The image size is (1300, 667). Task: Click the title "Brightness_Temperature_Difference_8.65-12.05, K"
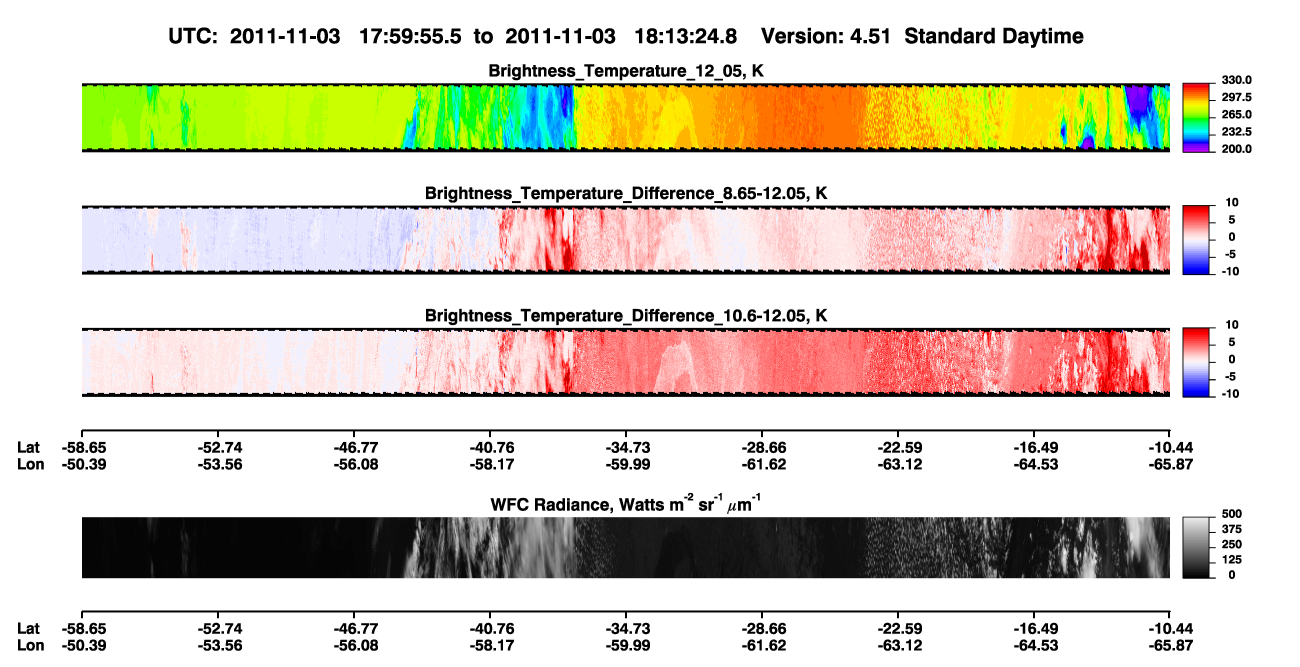(x=626, y=192)
